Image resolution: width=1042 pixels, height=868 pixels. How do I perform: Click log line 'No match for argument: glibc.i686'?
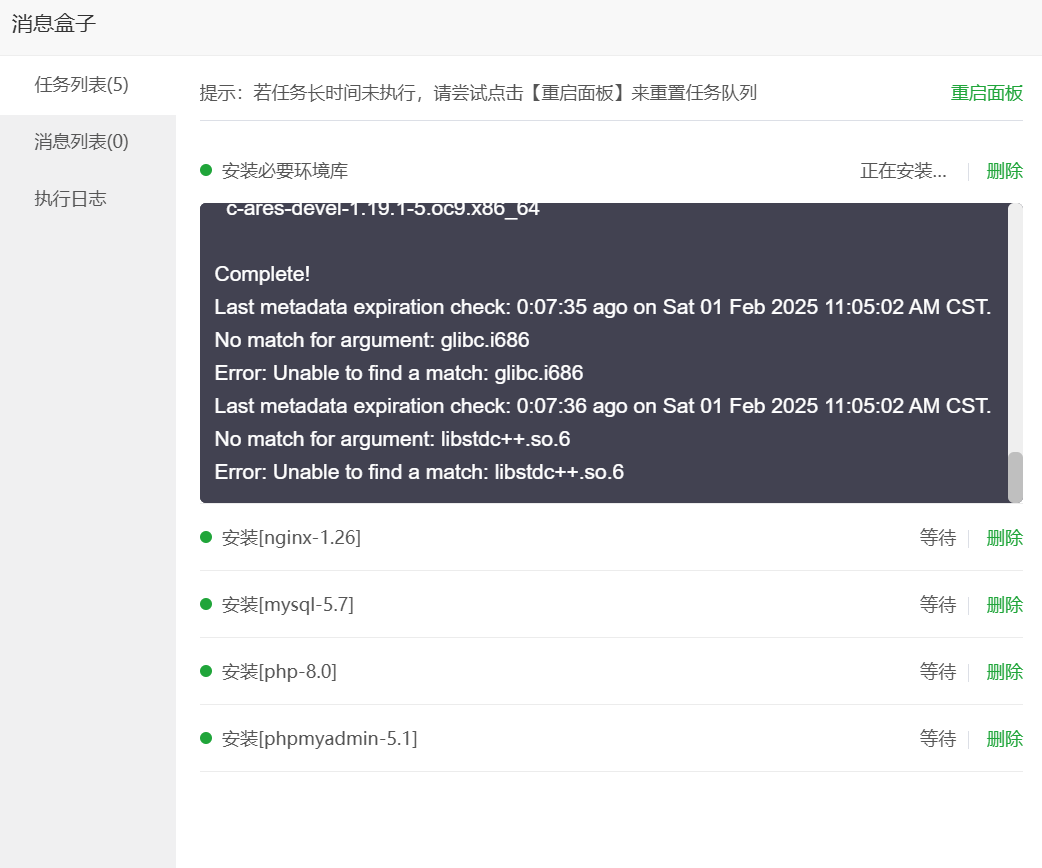tap(371, 340)
